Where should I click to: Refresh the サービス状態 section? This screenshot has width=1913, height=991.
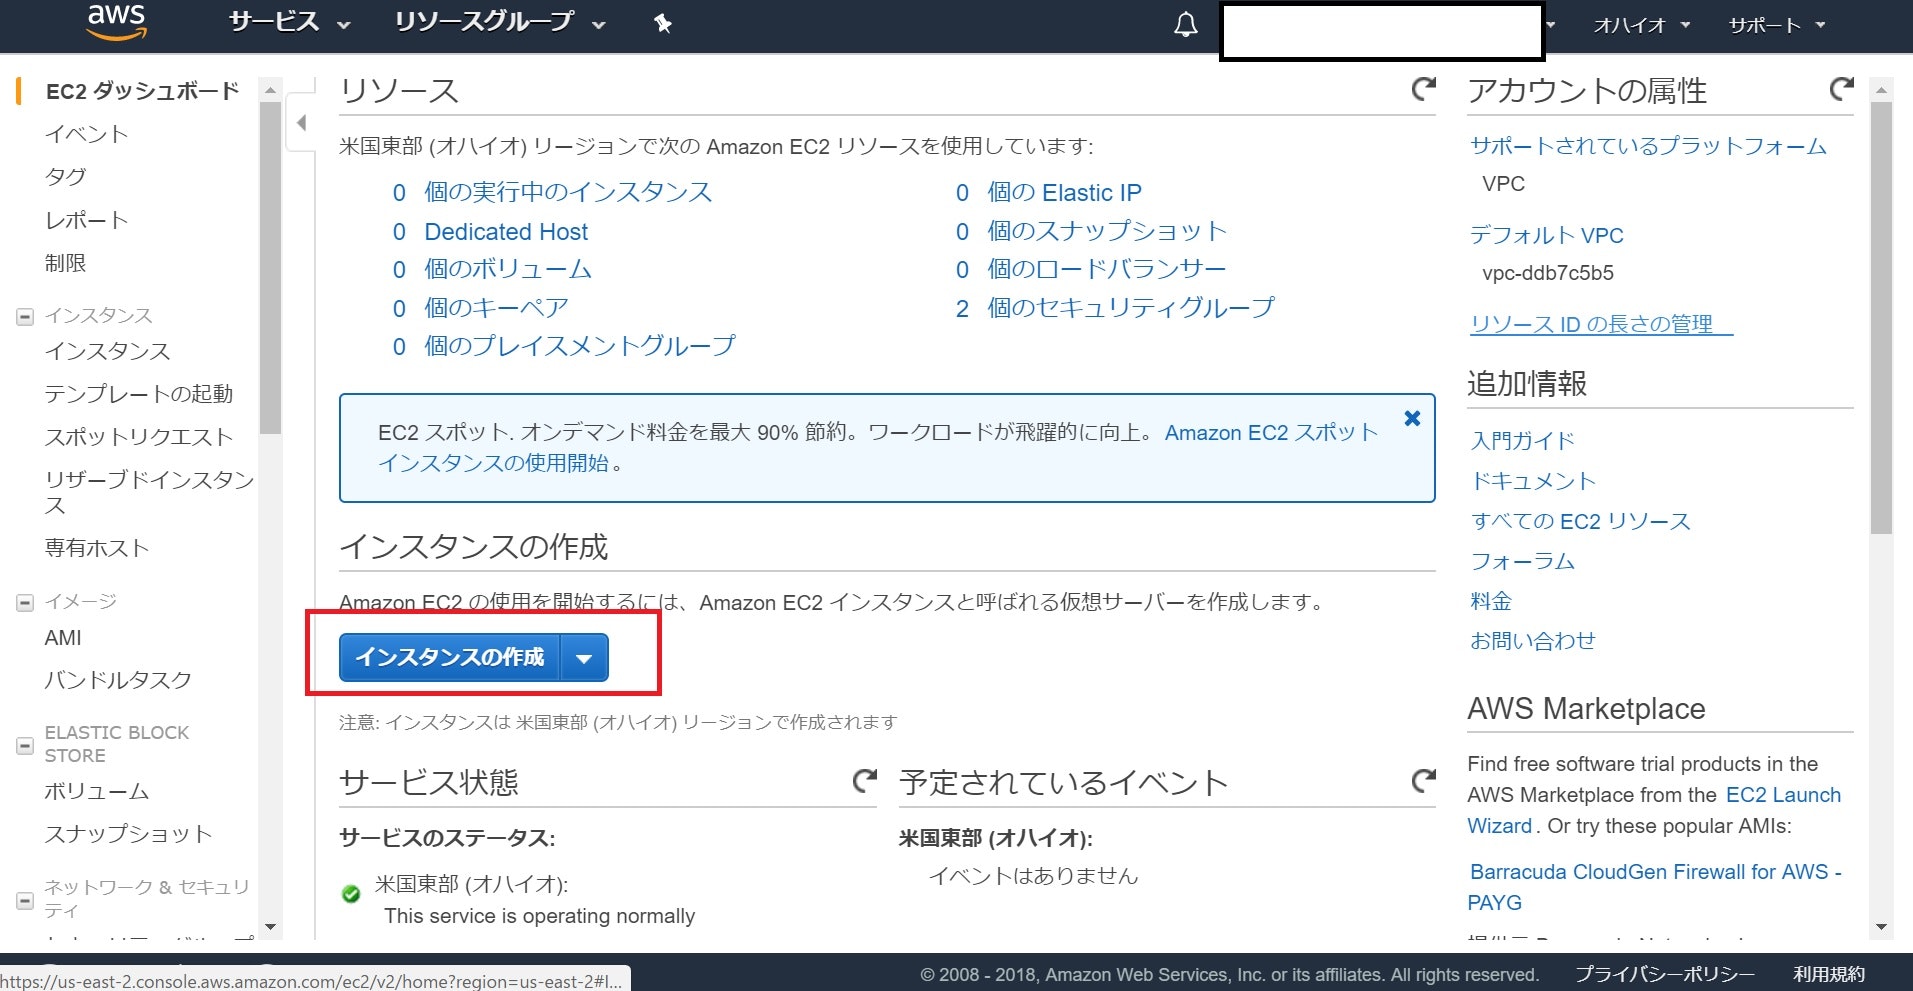coord(864,780)
